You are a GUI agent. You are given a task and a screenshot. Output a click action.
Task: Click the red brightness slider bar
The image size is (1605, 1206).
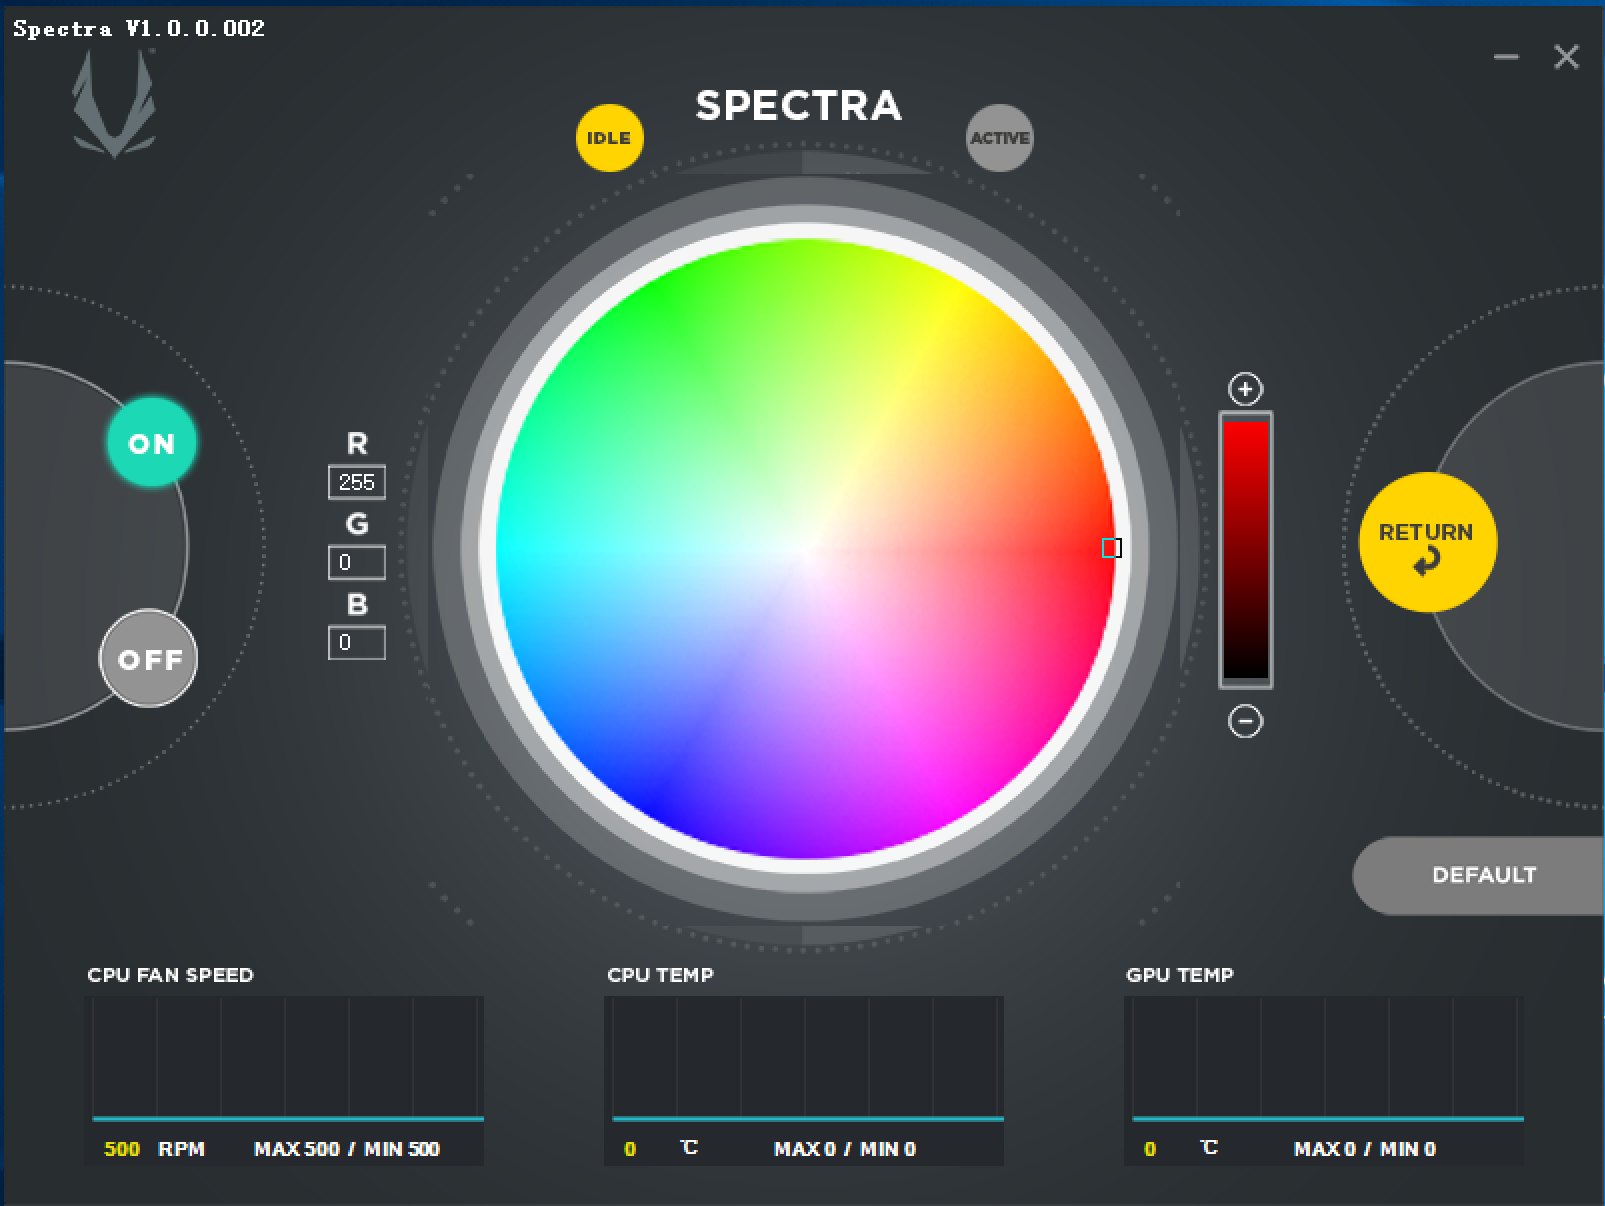1245,549
